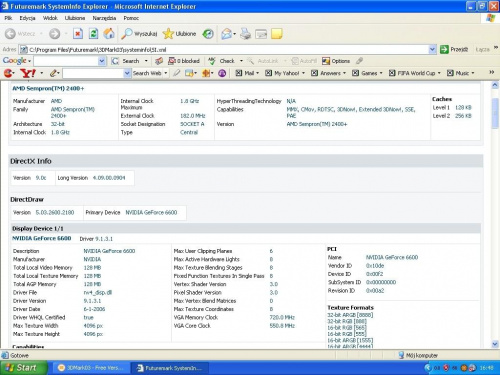500x375 pixels.
Task: Click the highlighter pen icon after Options
Action: click(x=359, y=61)
